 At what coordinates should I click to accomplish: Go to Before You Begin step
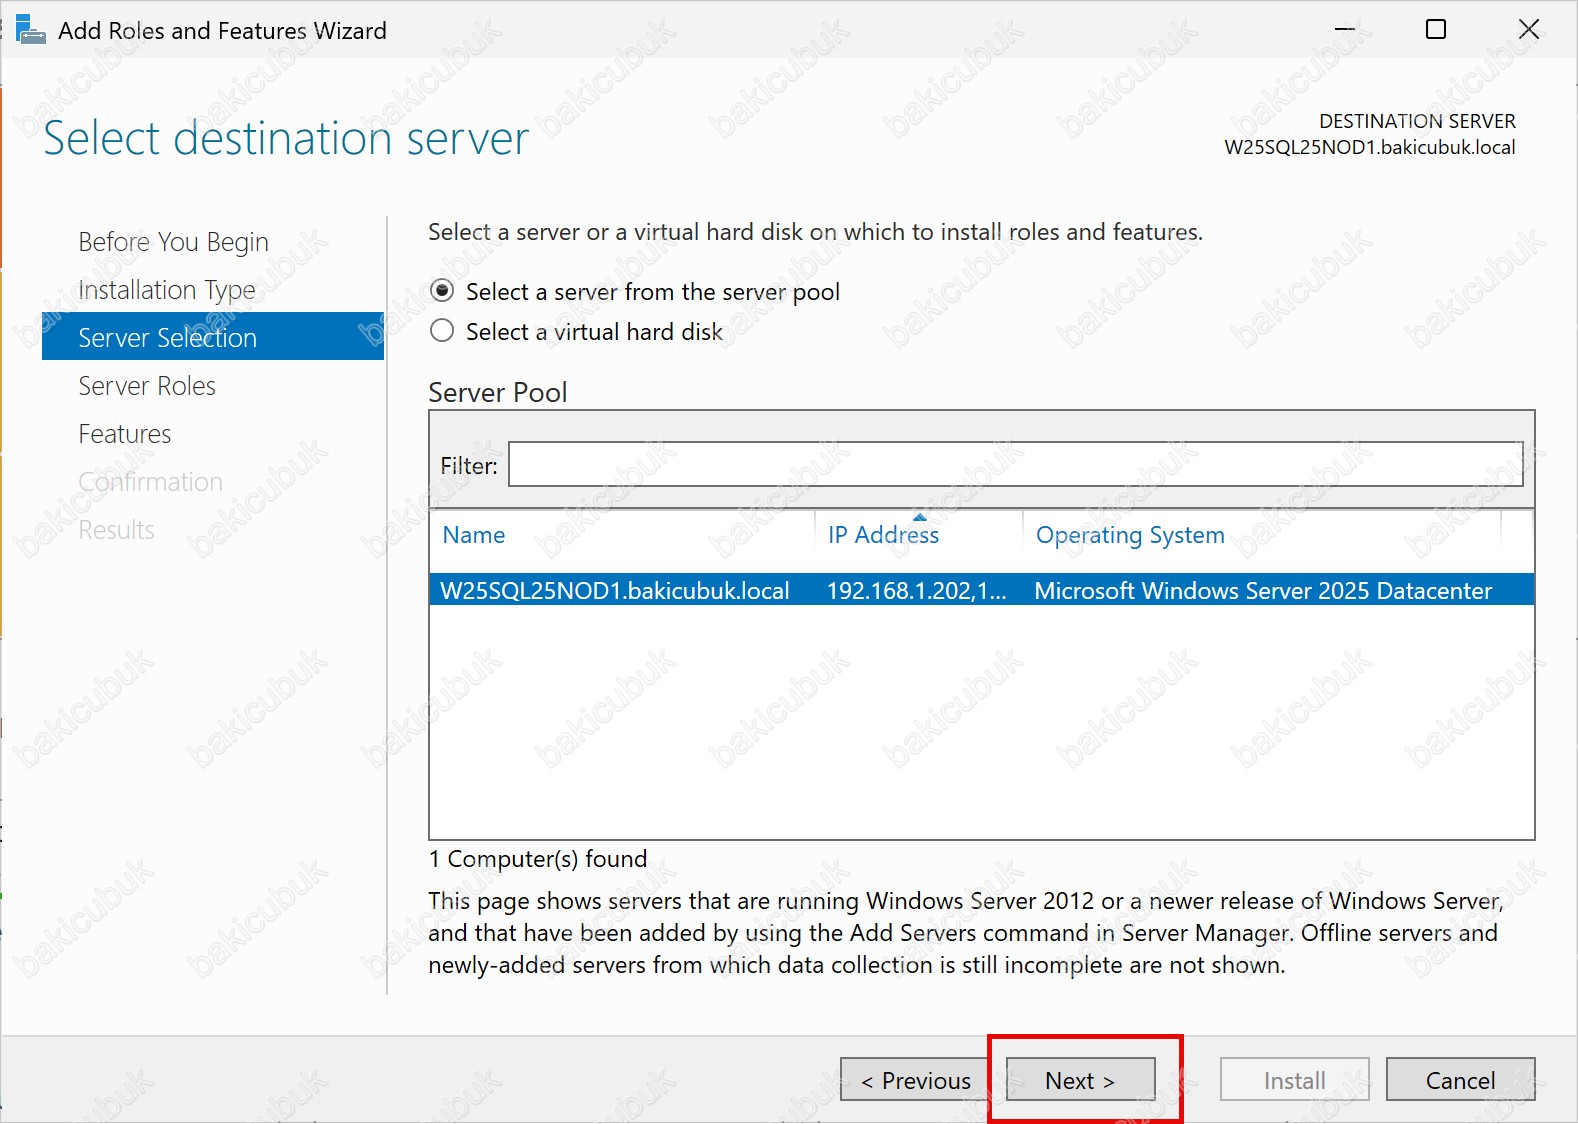tap(173, 242)
